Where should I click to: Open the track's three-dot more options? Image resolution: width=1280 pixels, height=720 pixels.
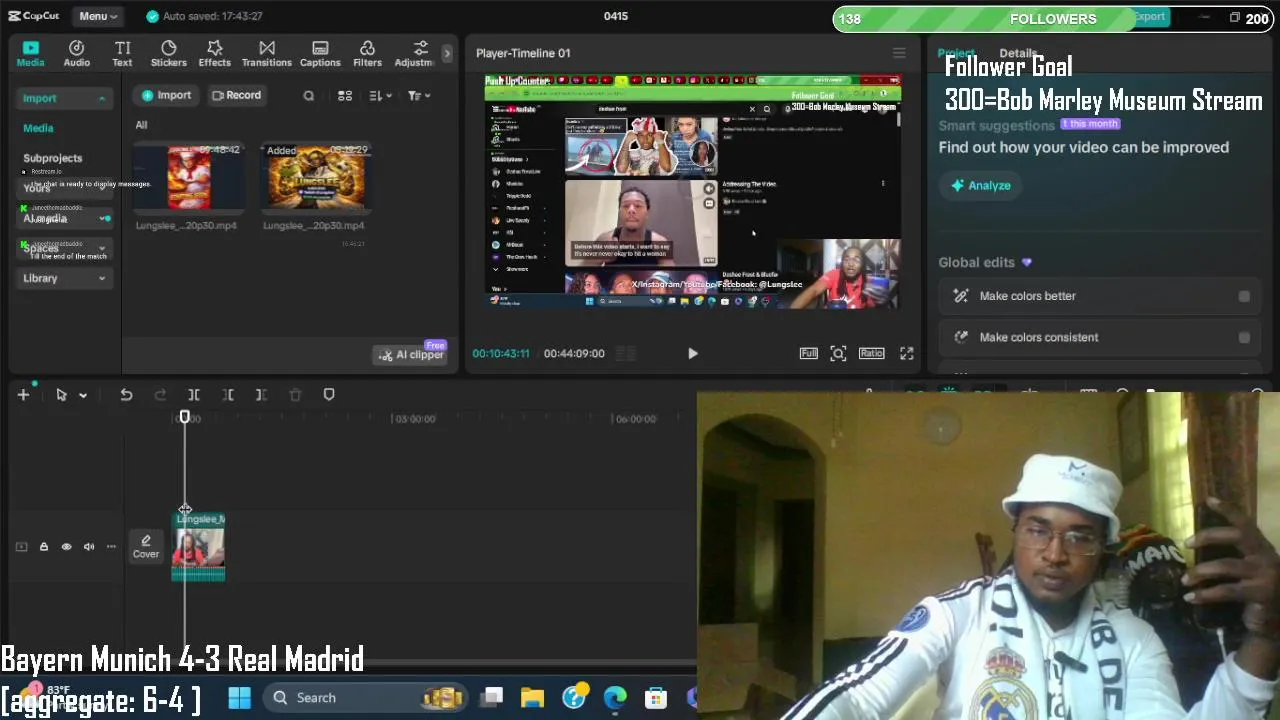tap(111, 547)
